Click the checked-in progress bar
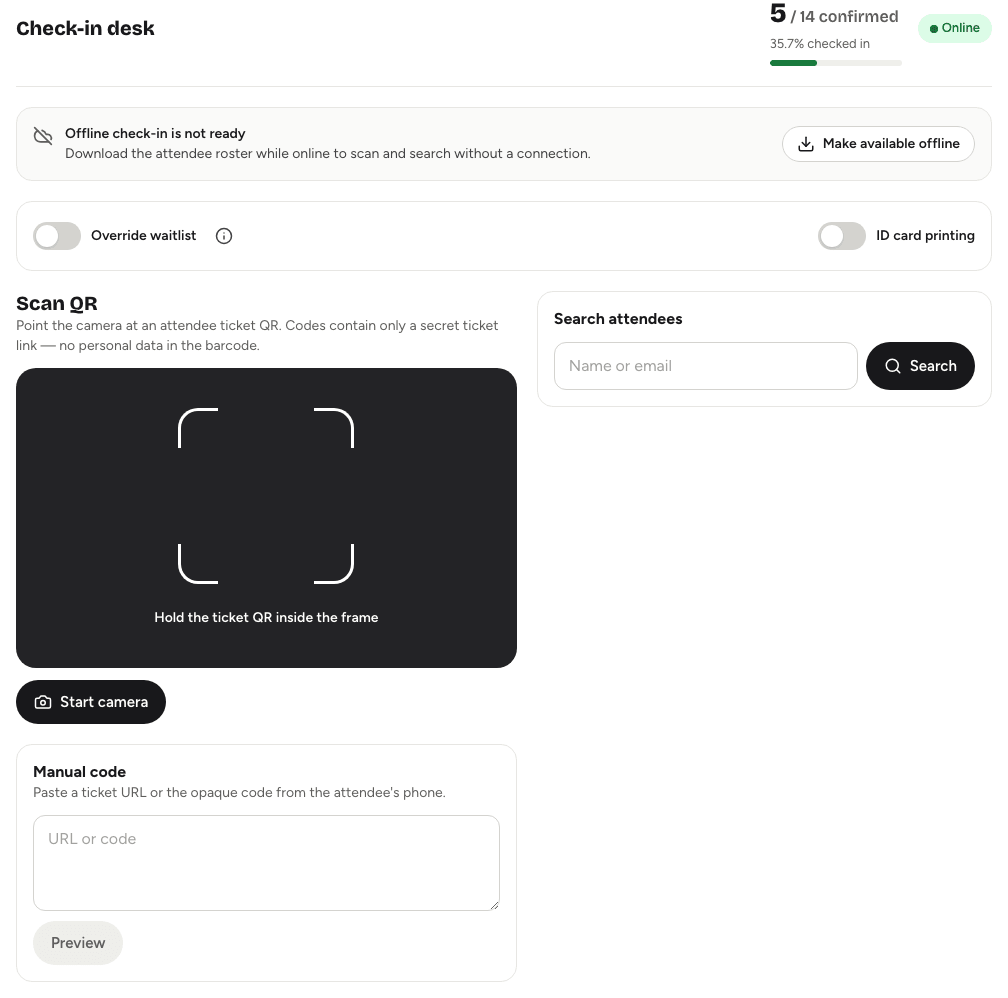The height and width of the screenshot is (998, 1008). 836,63
